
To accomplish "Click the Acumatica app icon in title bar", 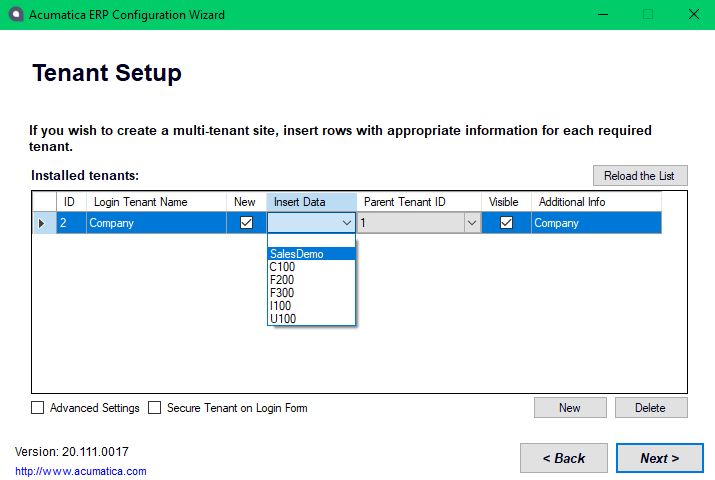I will point(16,15).
